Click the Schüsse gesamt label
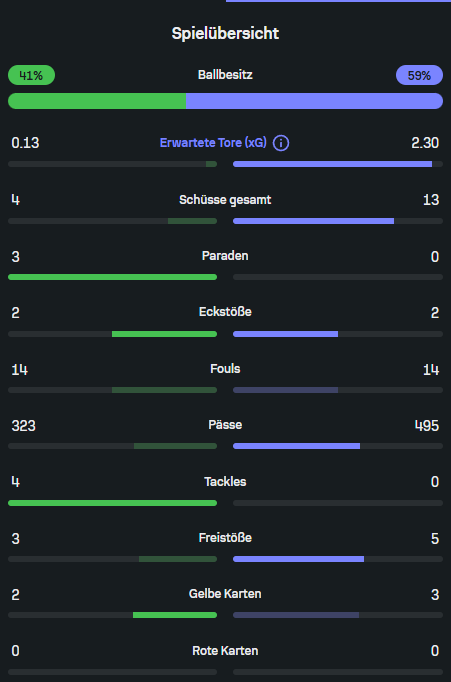This screenshot has height=682, width=451. (225, 200)
